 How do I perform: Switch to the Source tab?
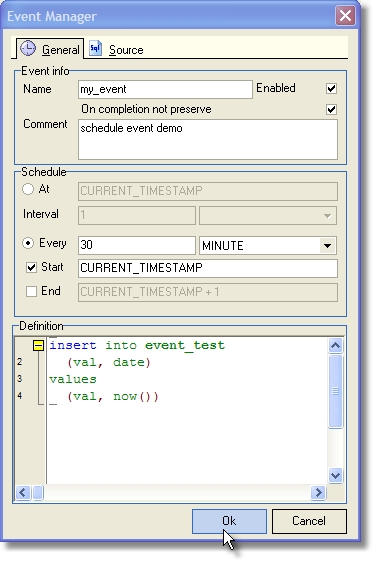click(x=117, y=49)
